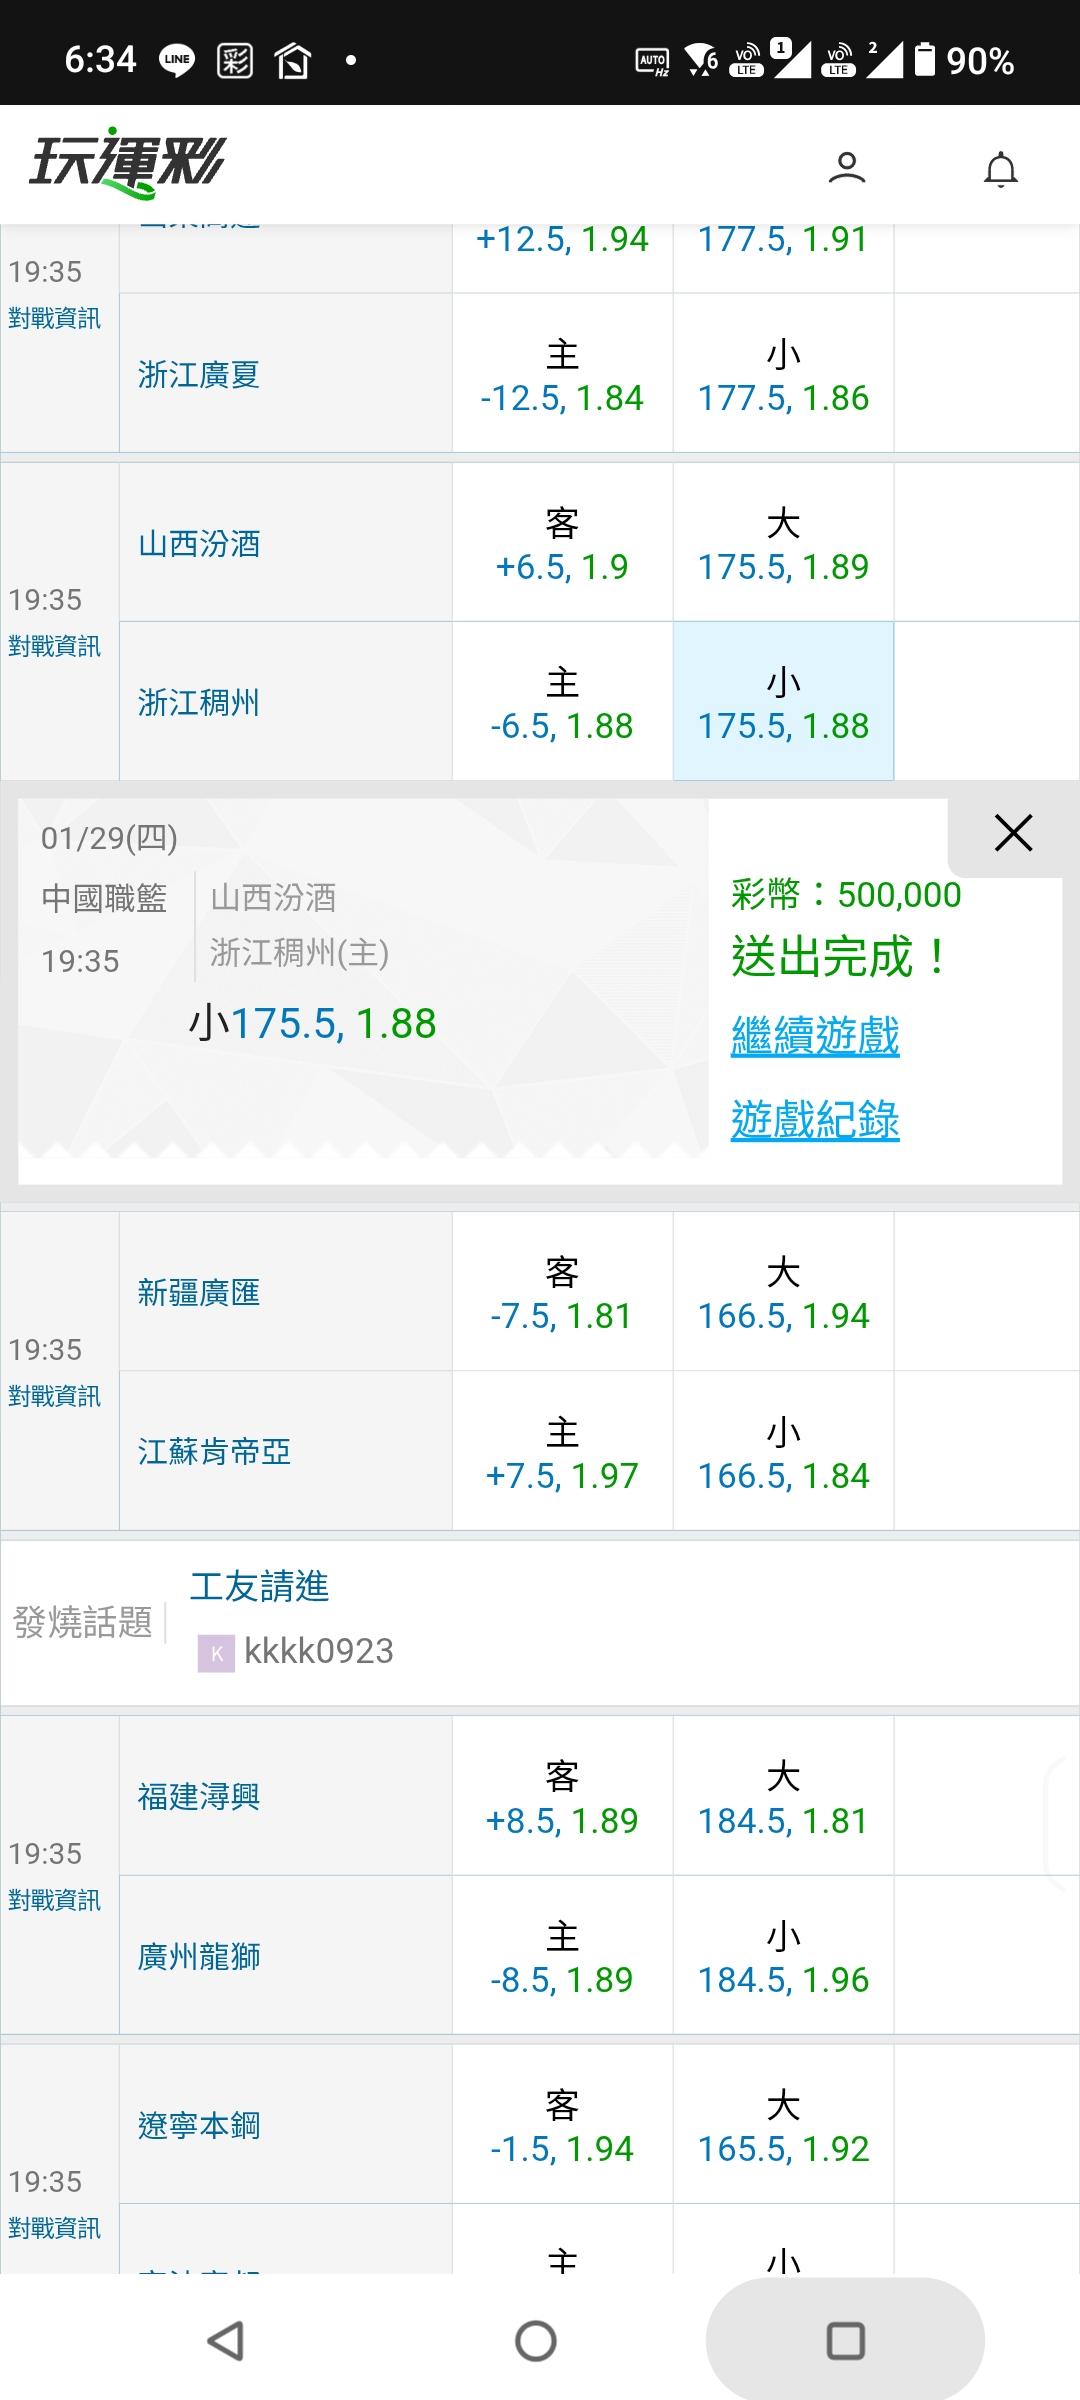Viewport: 1080px width, 2400px height.
Task: View 對戰資訊 for the 山西汾酒 match
Action: click(x=55, y=647)
